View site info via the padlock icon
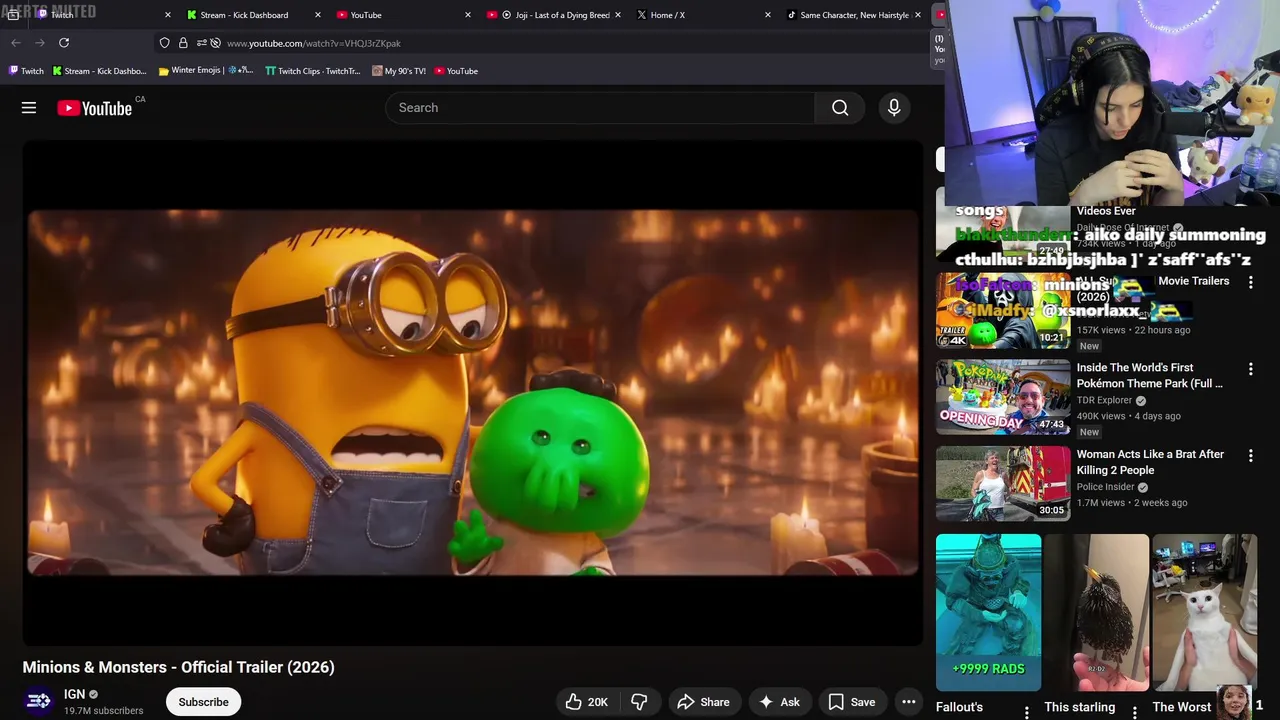 coord(183,43)
